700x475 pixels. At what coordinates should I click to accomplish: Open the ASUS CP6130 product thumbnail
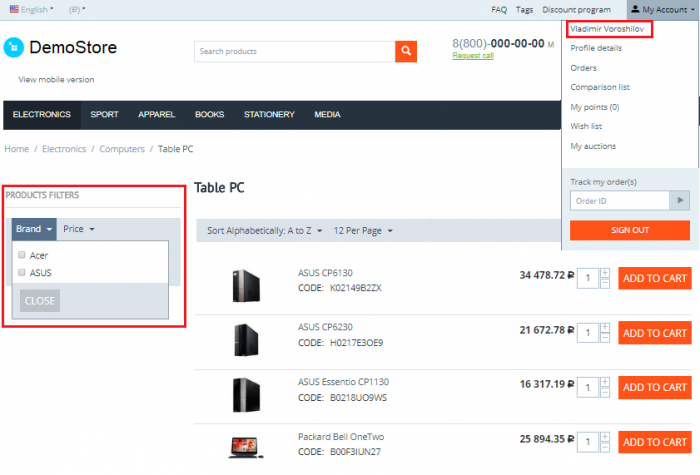(x=246, y=286)
